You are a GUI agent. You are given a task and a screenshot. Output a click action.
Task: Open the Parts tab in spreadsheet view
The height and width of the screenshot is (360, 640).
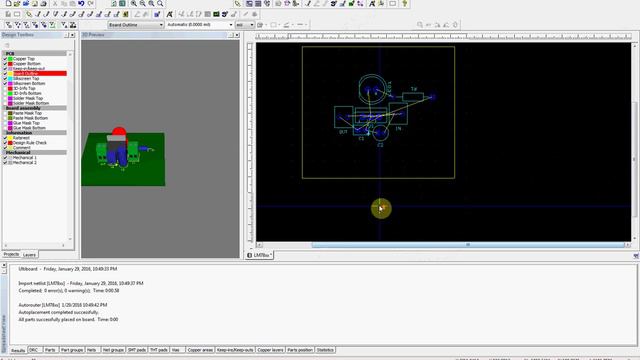50,350
